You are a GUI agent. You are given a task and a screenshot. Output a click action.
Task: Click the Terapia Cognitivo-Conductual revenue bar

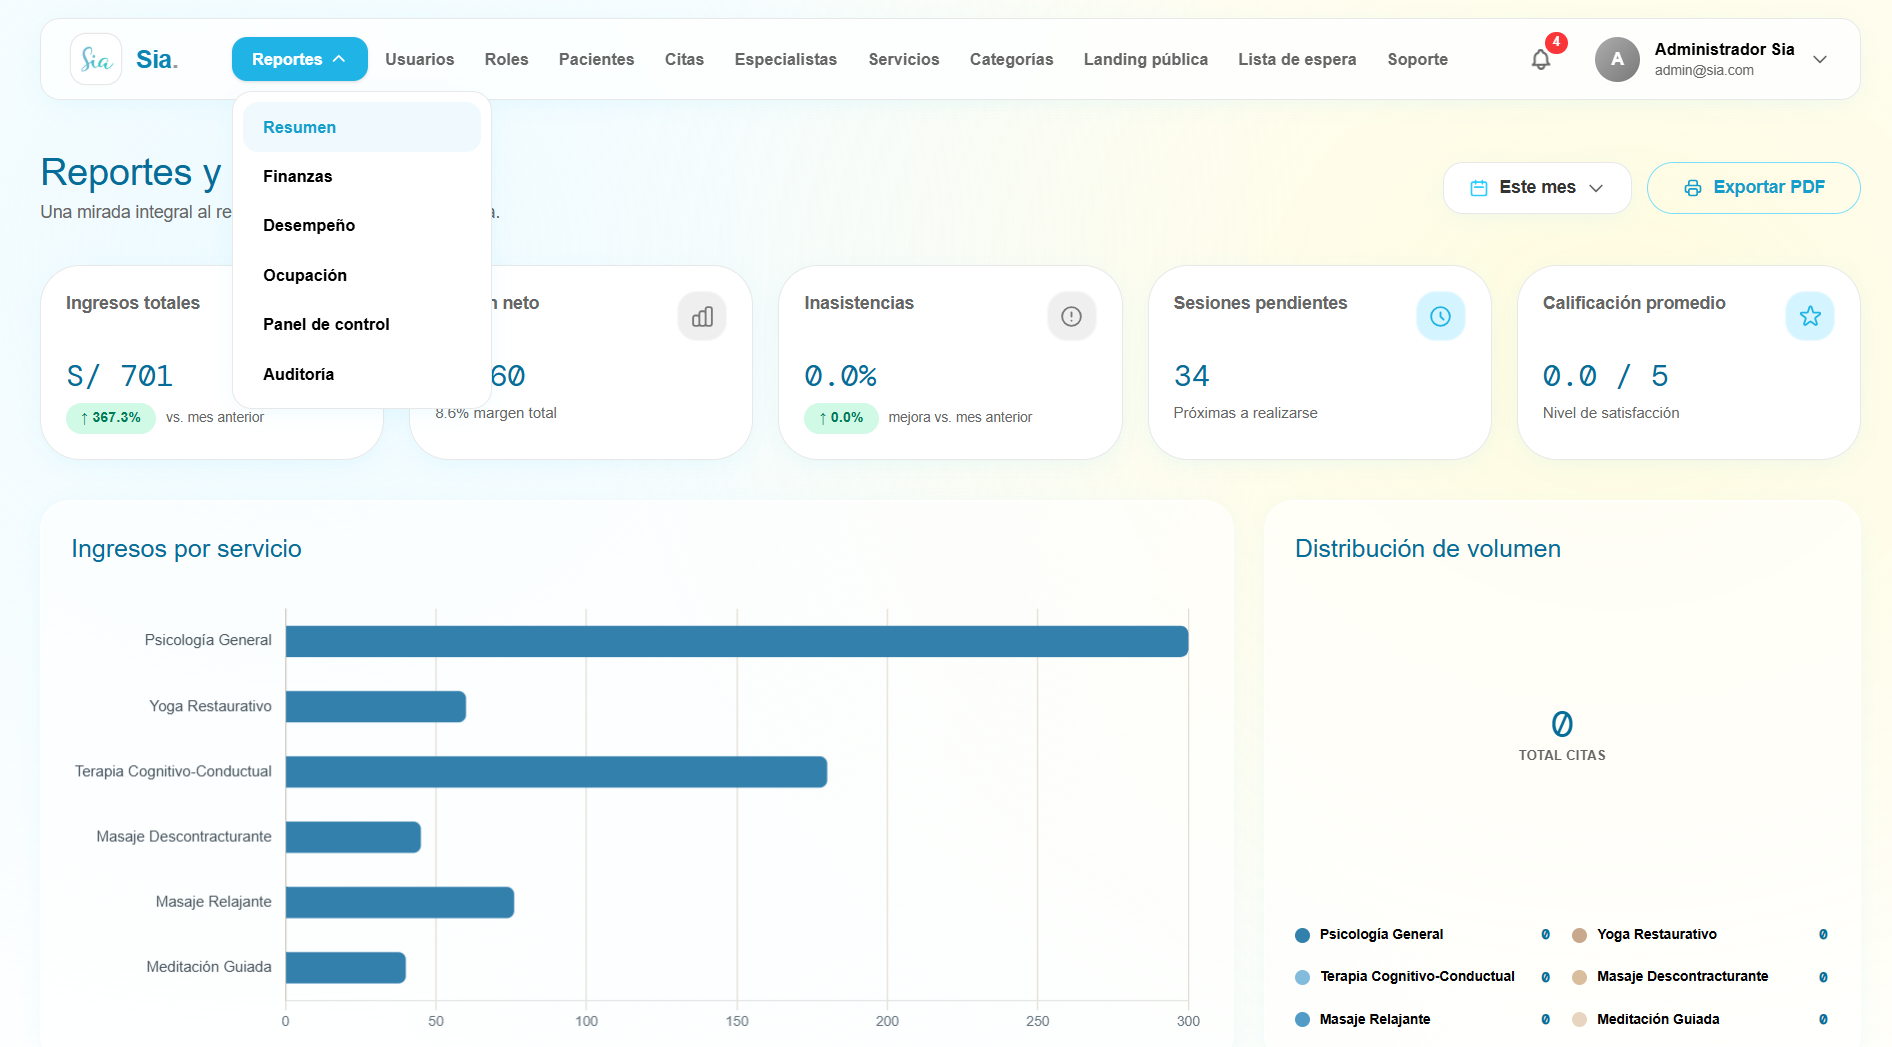(x=556, y=772)
